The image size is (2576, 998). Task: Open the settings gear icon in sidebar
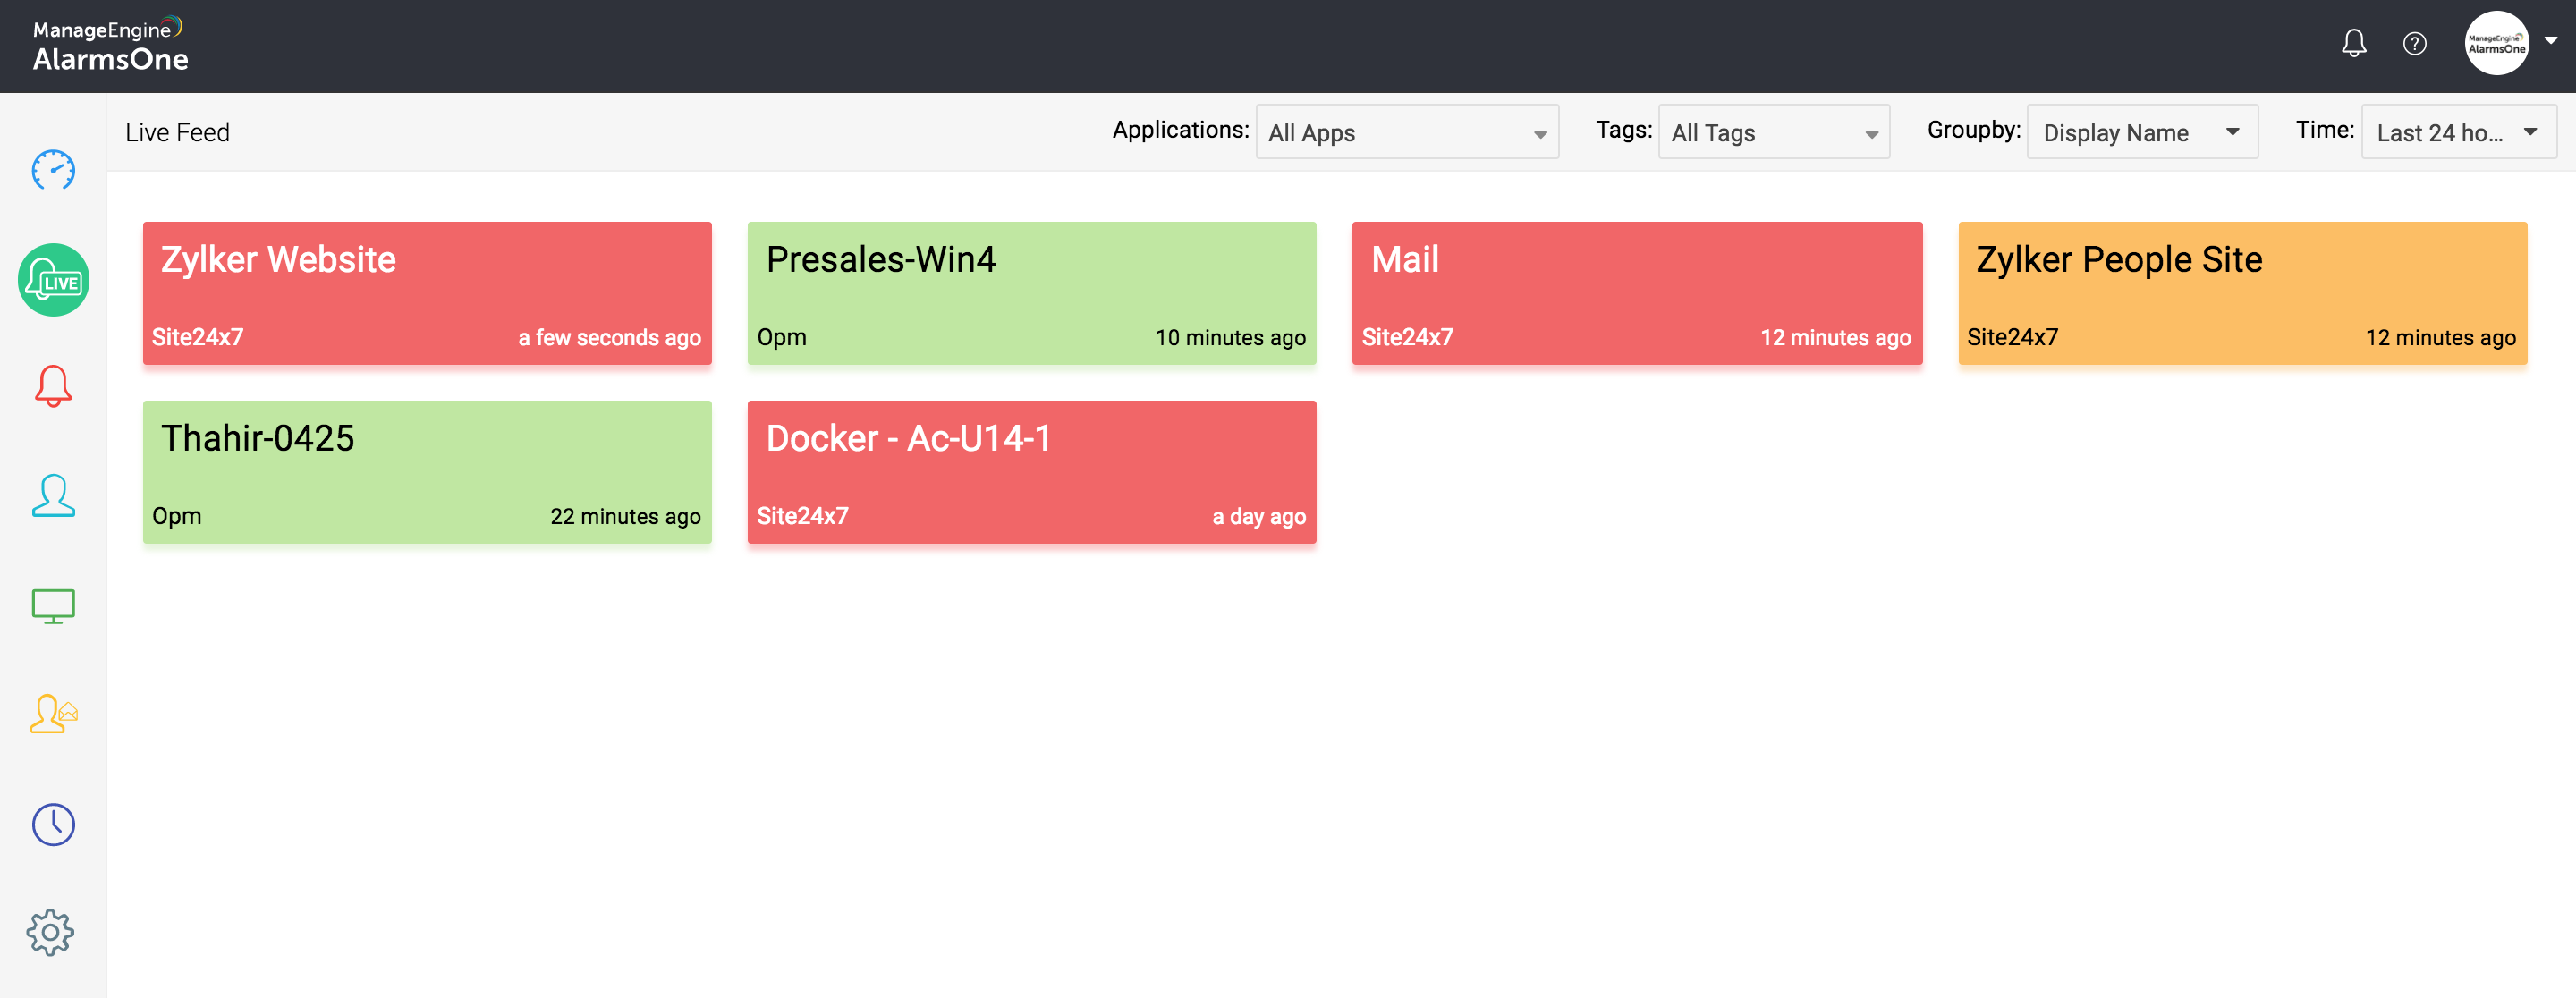(x=52, y=931)
